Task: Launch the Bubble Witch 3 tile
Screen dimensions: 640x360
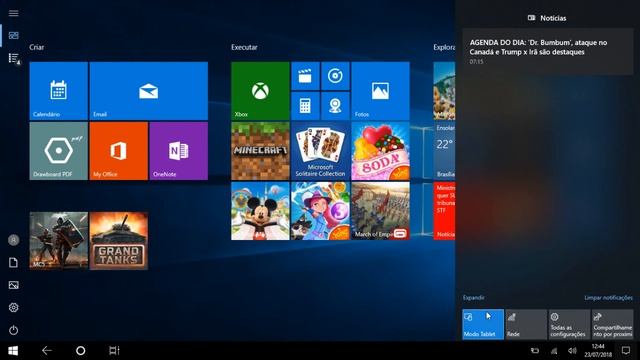Action: tap(320, 211)
